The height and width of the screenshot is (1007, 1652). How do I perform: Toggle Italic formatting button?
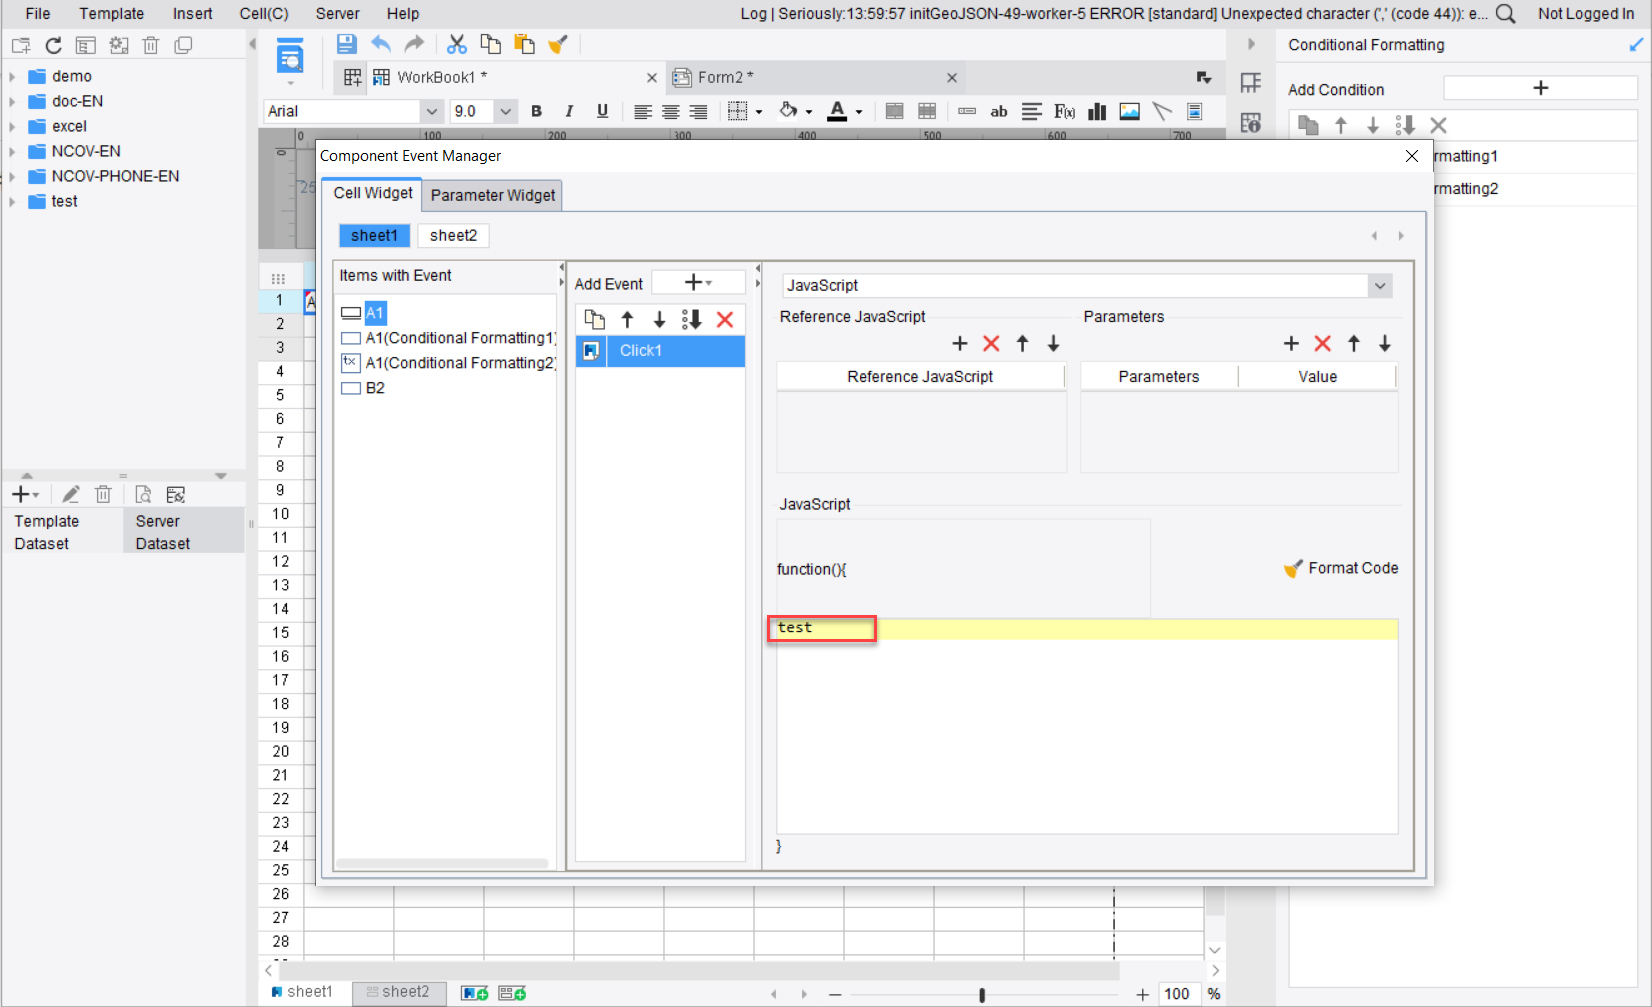coord(569,111)
